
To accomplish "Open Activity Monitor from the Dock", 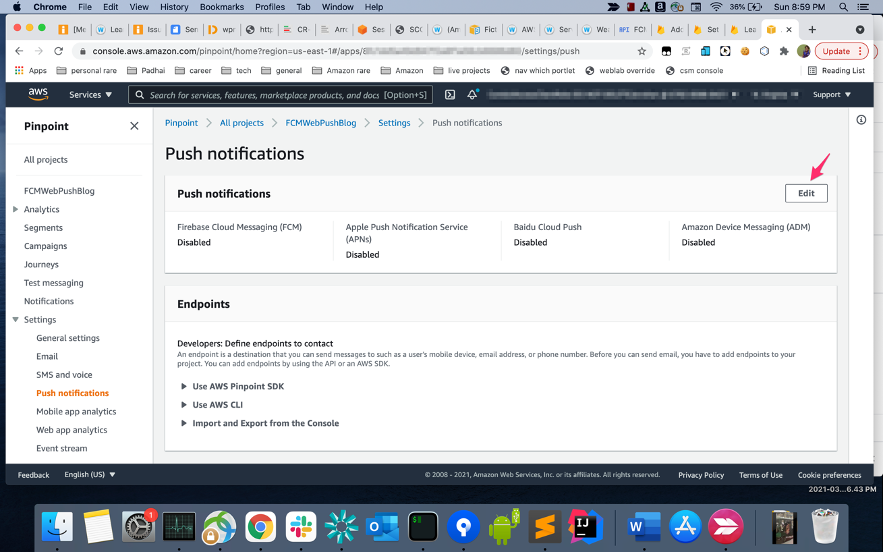I will [179, 527].
